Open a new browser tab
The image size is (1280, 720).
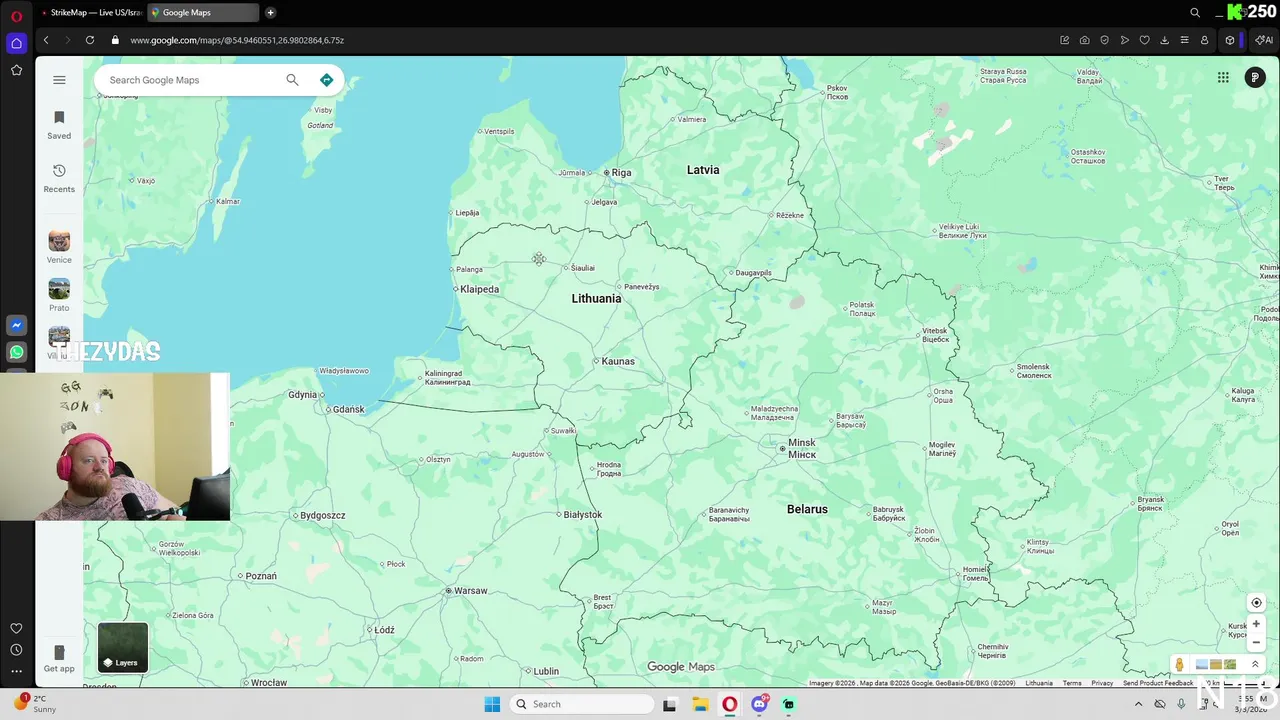point(270,12)
